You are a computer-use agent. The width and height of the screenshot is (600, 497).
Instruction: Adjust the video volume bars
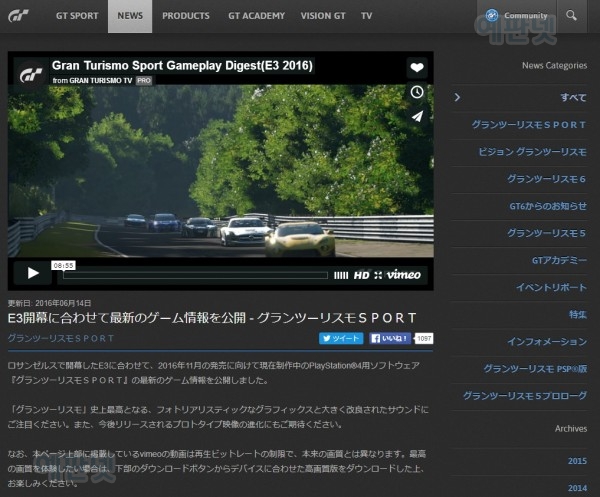[x=341, y=275]
